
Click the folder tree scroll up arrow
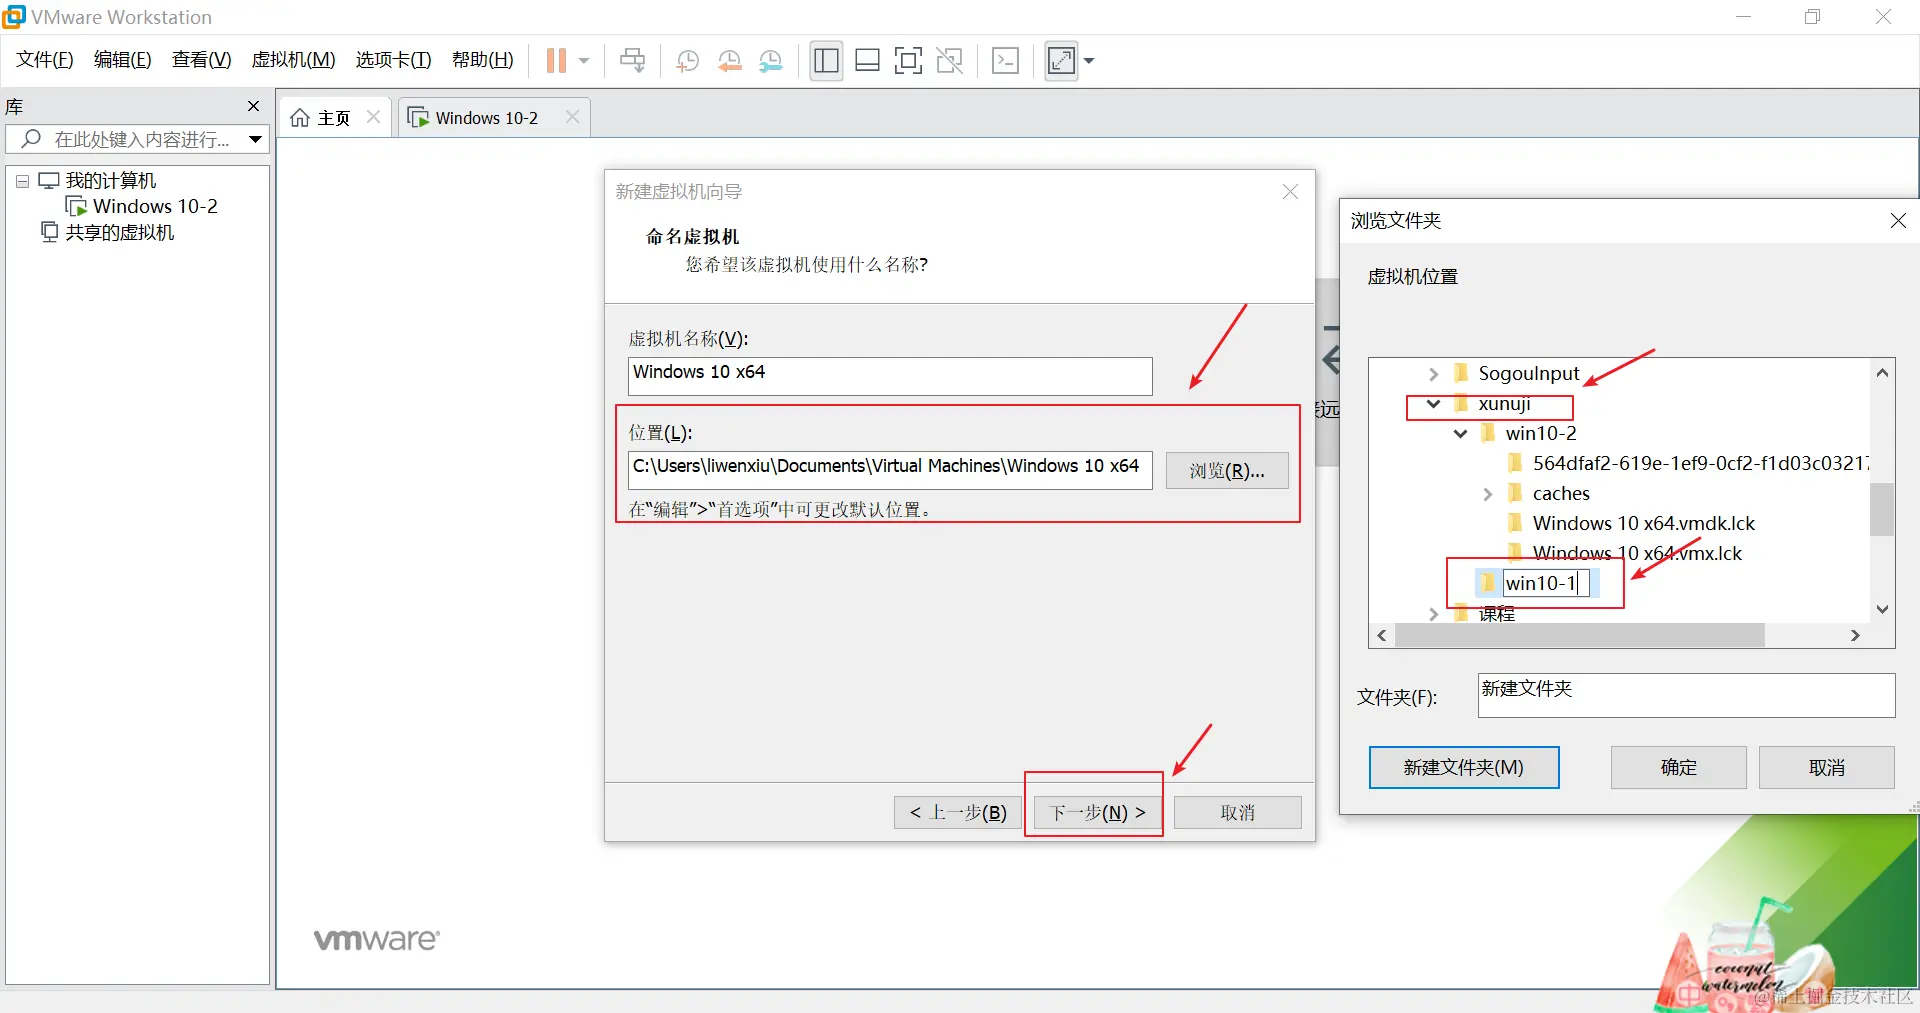click(x=1882, y=373)
